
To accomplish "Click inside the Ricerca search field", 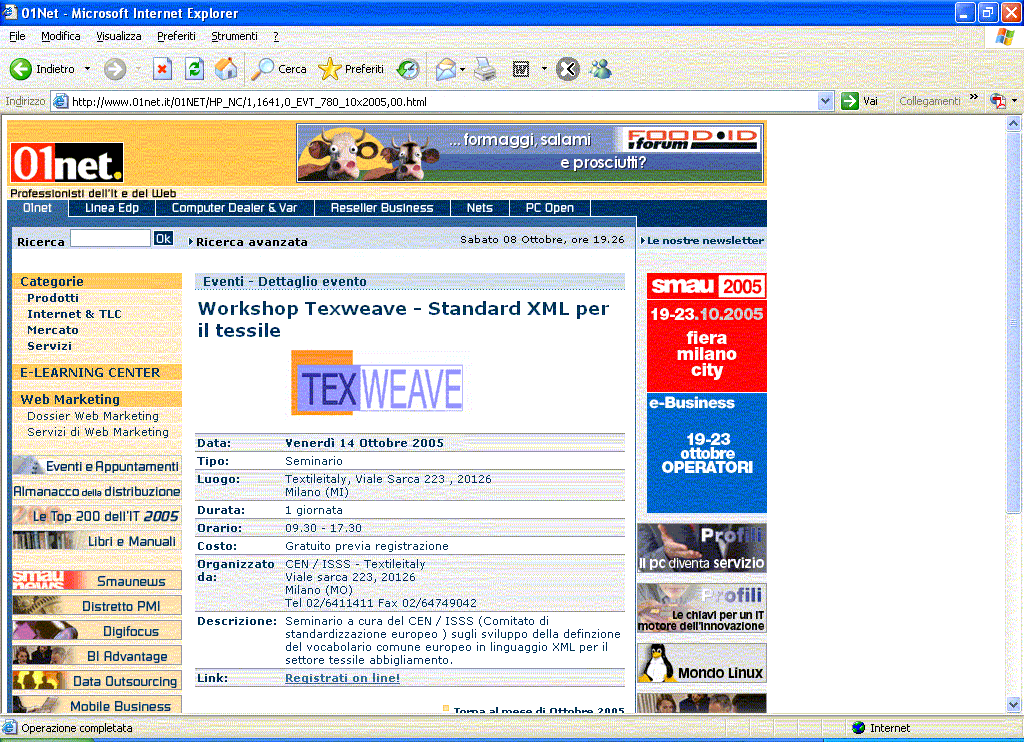I will point(110,238).
